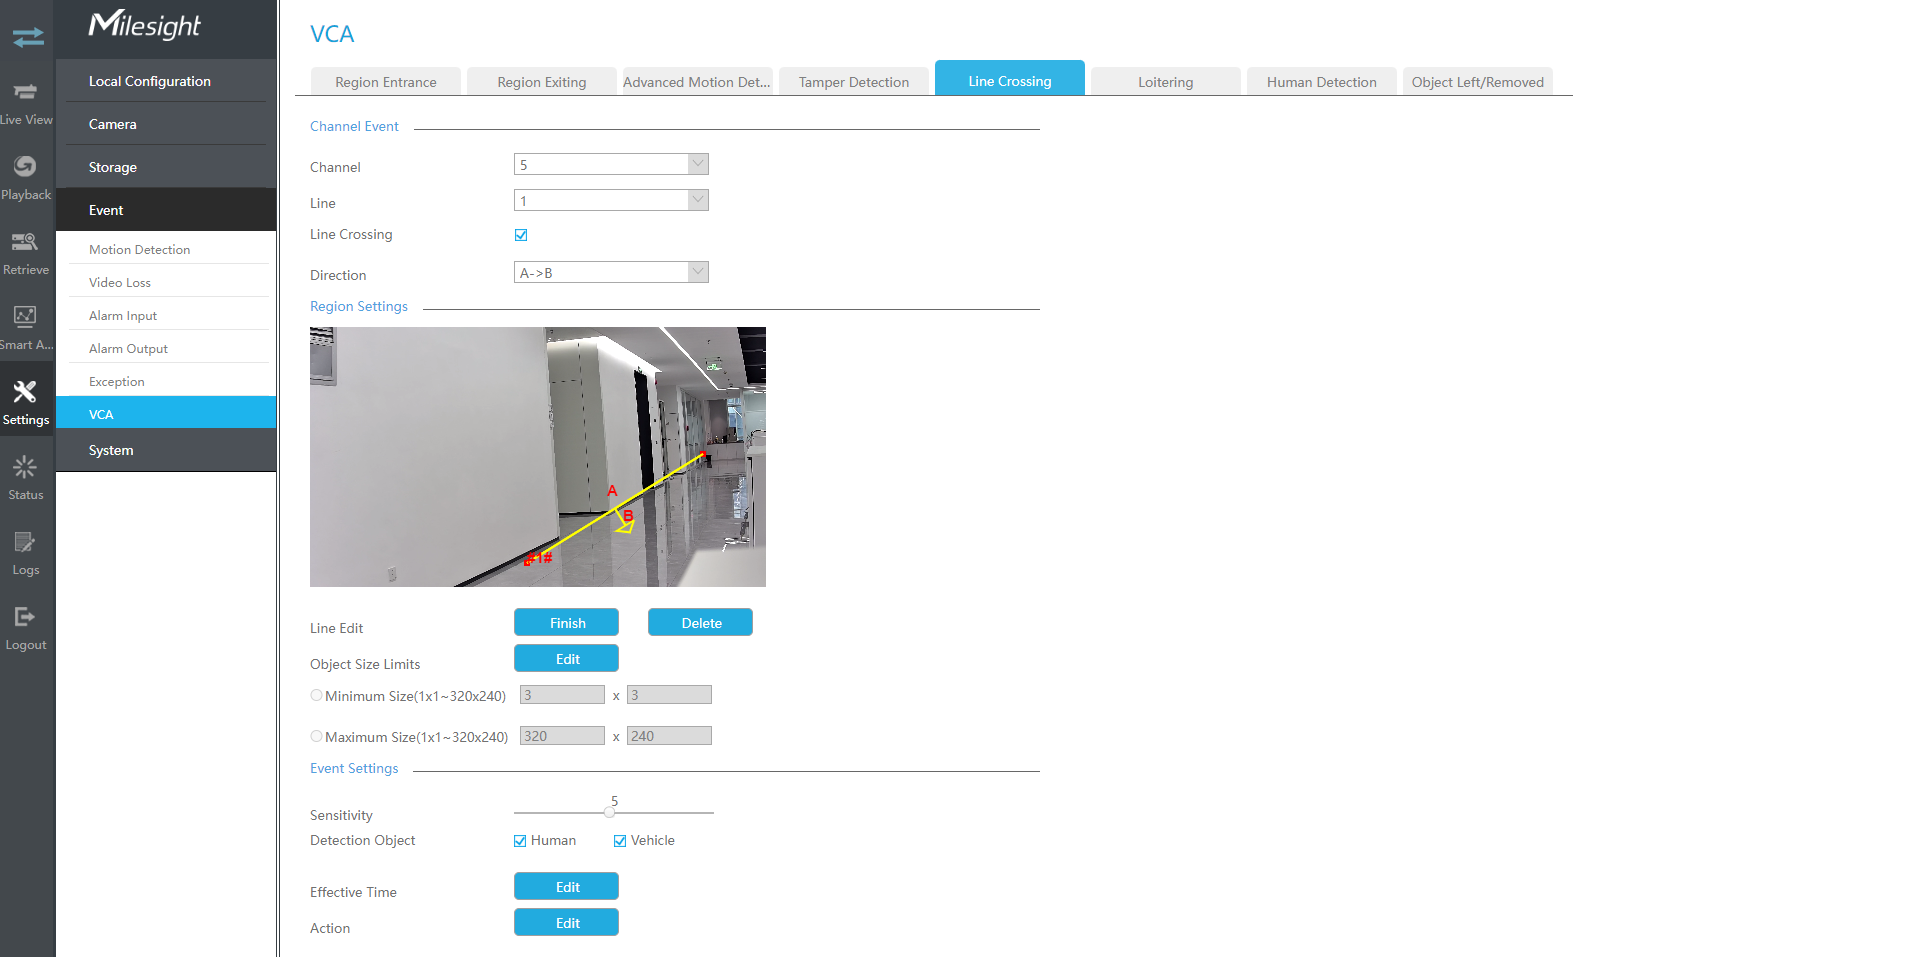Disable the Line Crossing checkbox
1906x957 pixels.
point(521,235)
